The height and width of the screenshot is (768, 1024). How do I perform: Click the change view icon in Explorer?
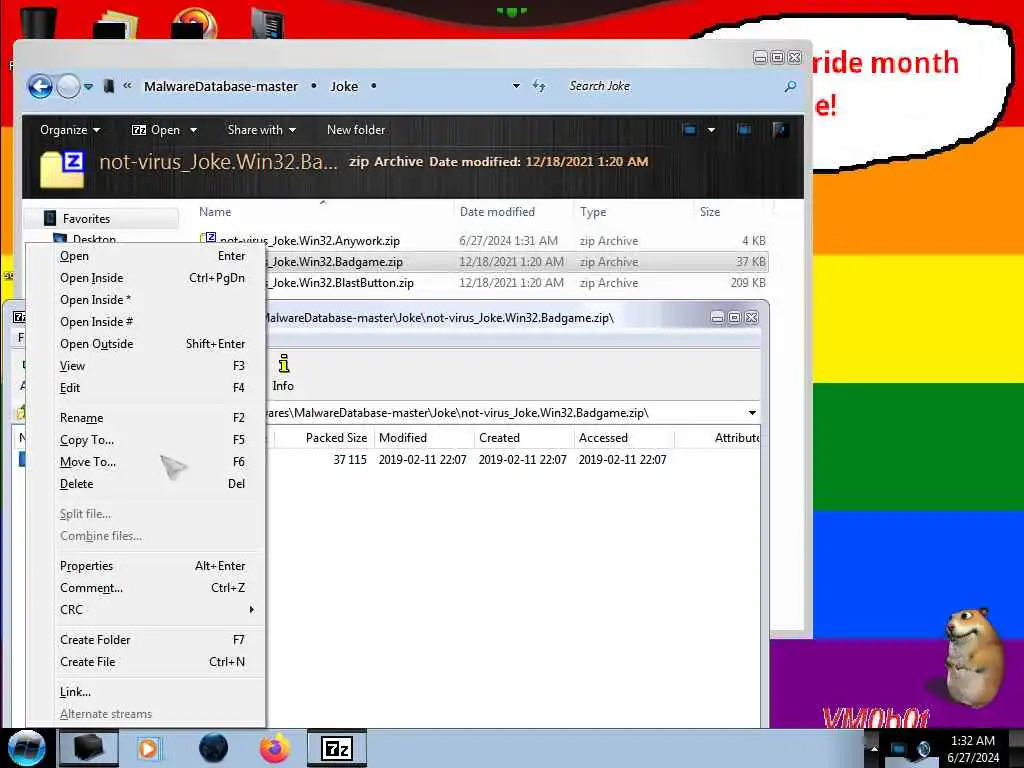[x=689, y=130]
